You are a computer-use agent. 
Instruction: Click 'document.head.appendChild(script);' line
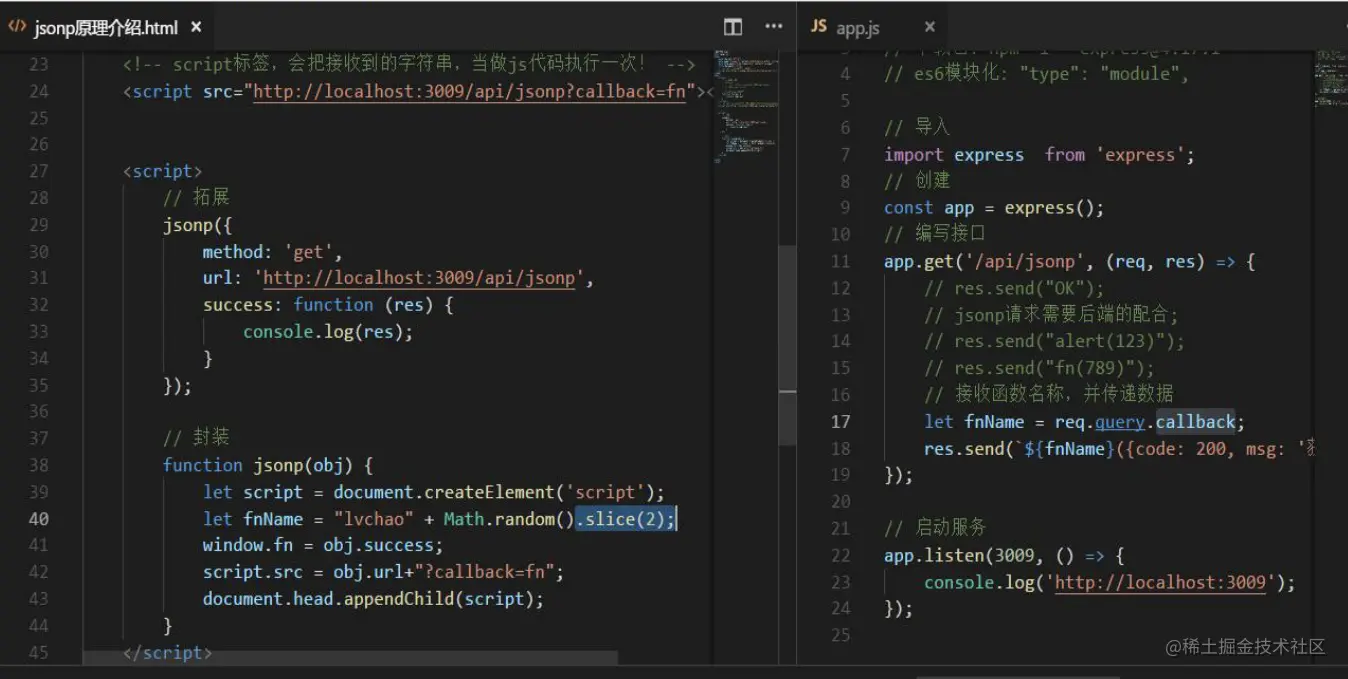pos(373,598)
